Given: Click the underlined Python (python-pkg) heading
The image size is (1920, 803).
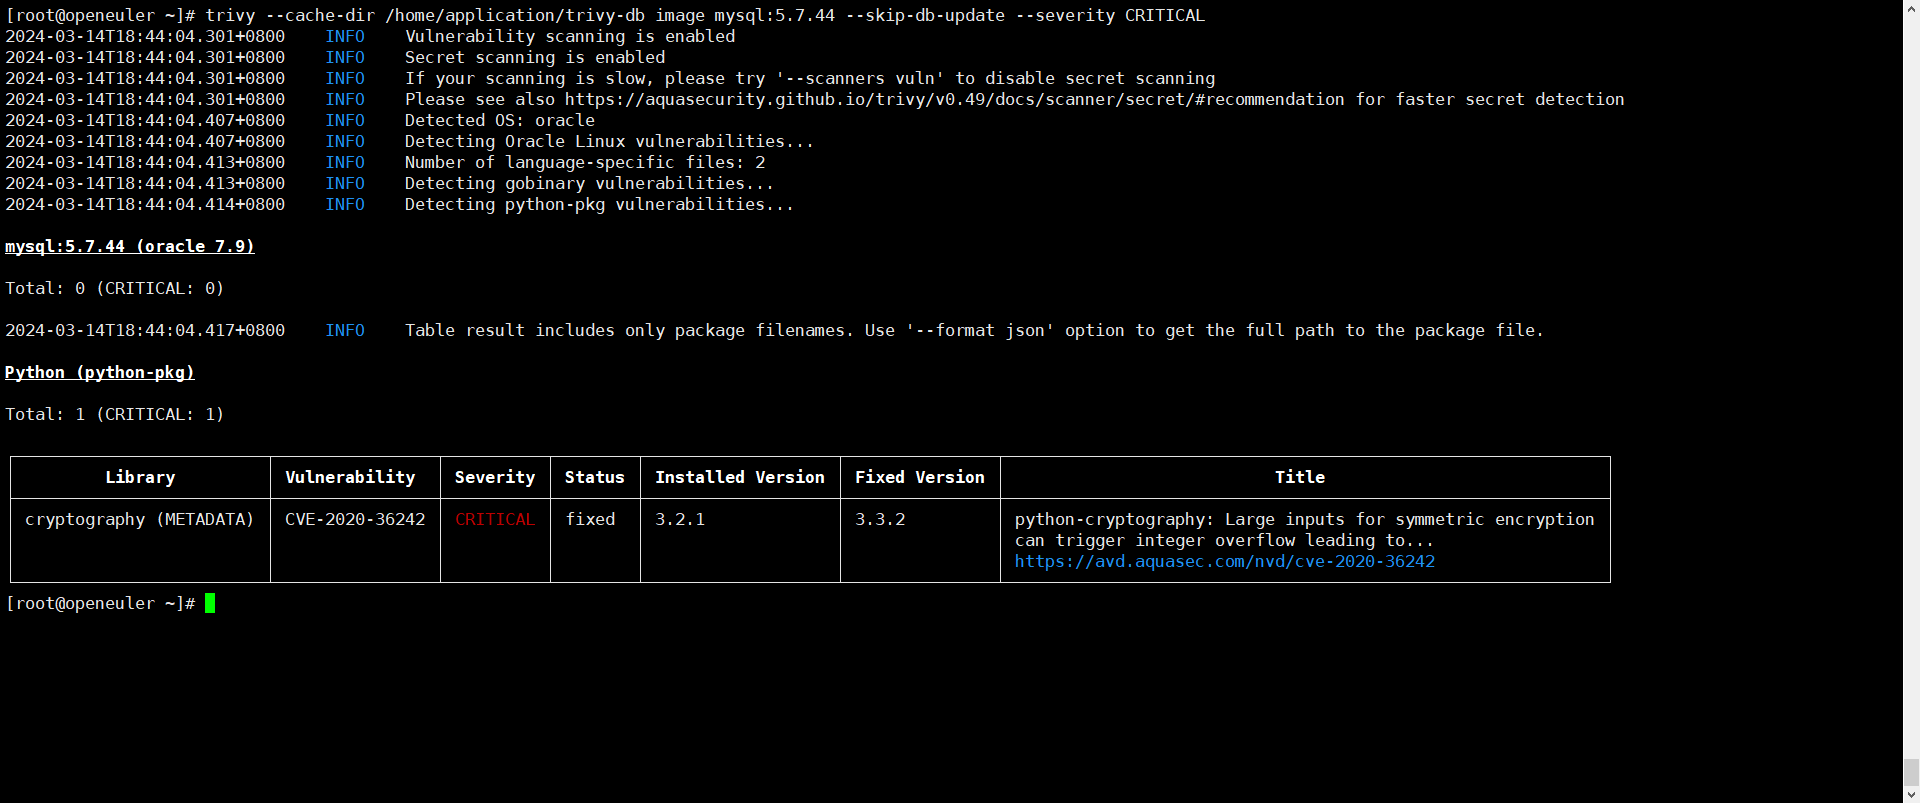Looking at the screenshot, I should [100, 372].
